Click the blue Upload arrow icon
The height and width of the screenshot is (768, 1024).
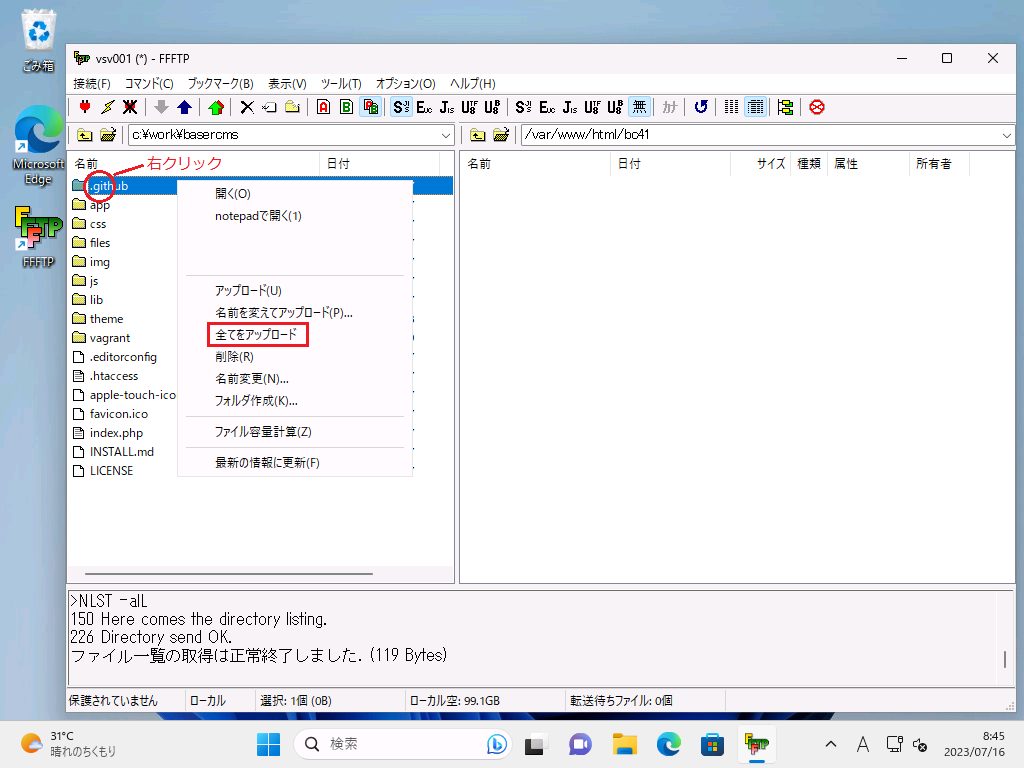[x=184, y=107]
